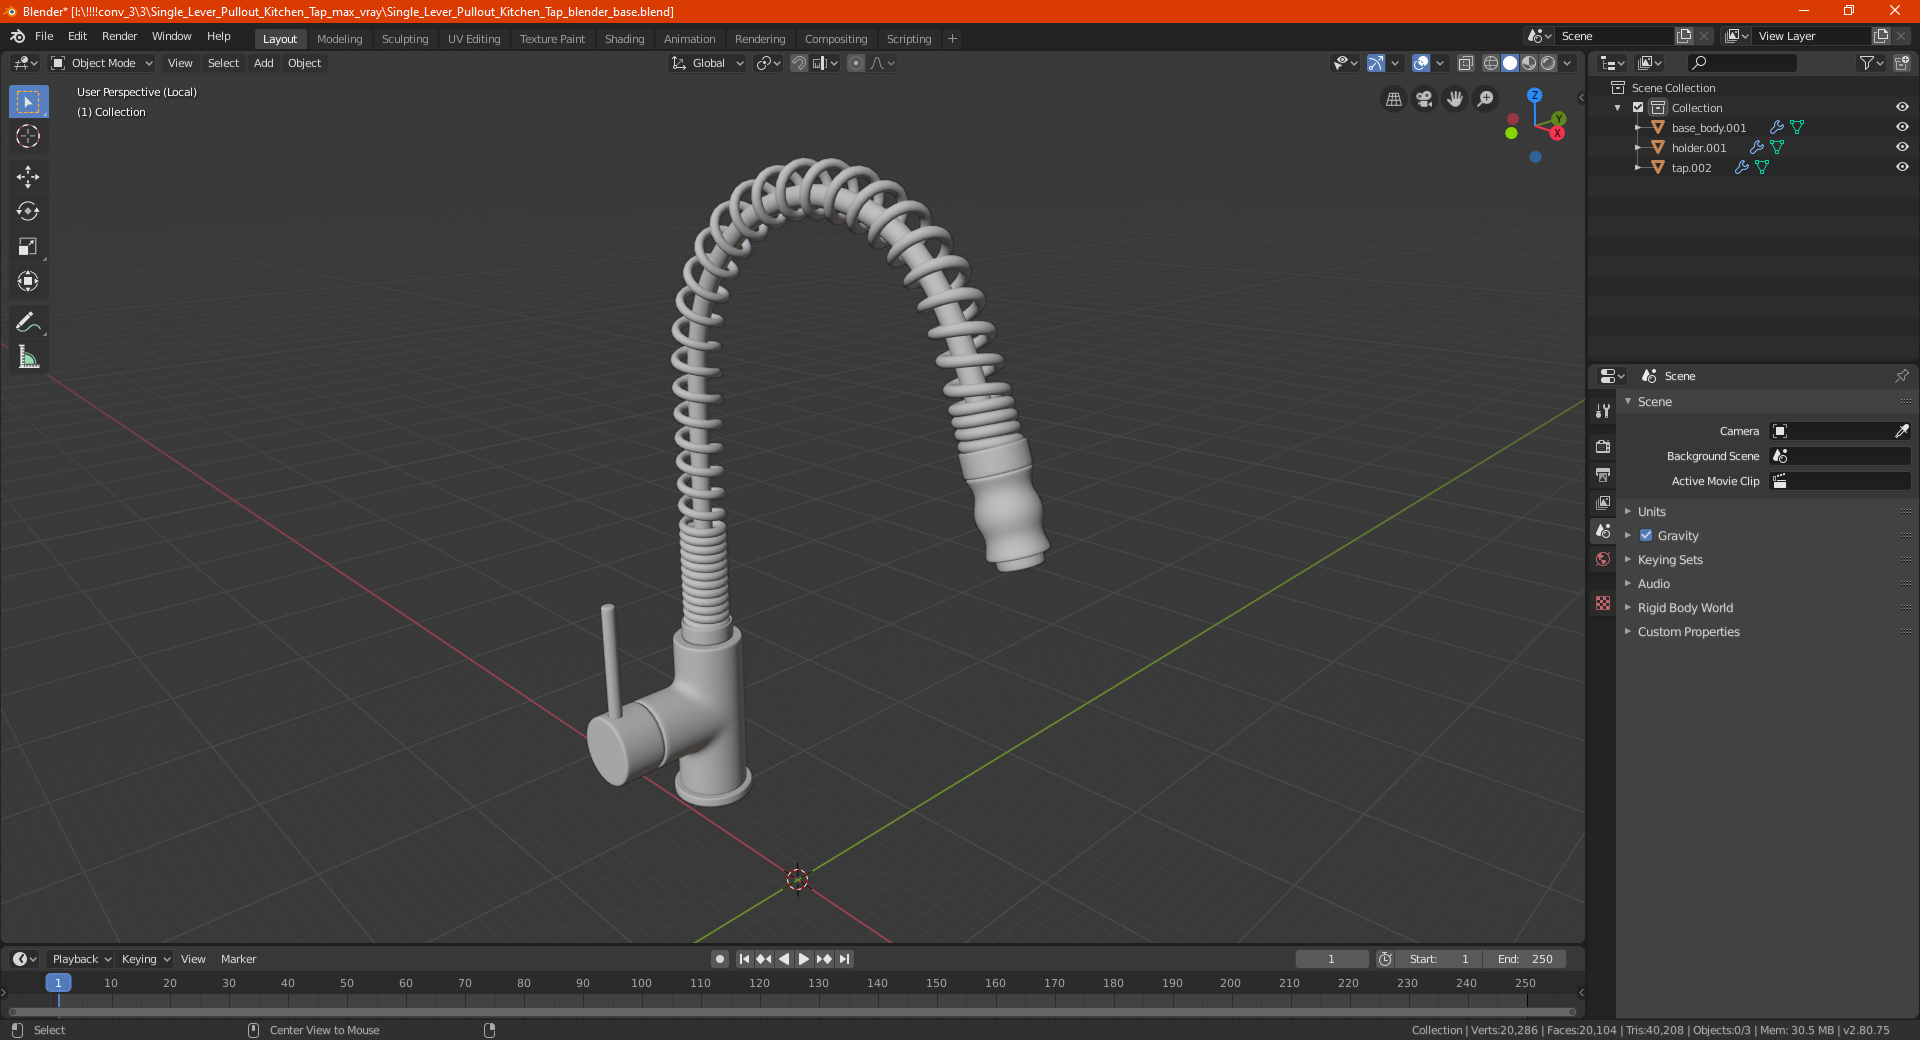Click the auto keying record button
Viewport: 1920px width, 1040px height.
coord(719,959)
